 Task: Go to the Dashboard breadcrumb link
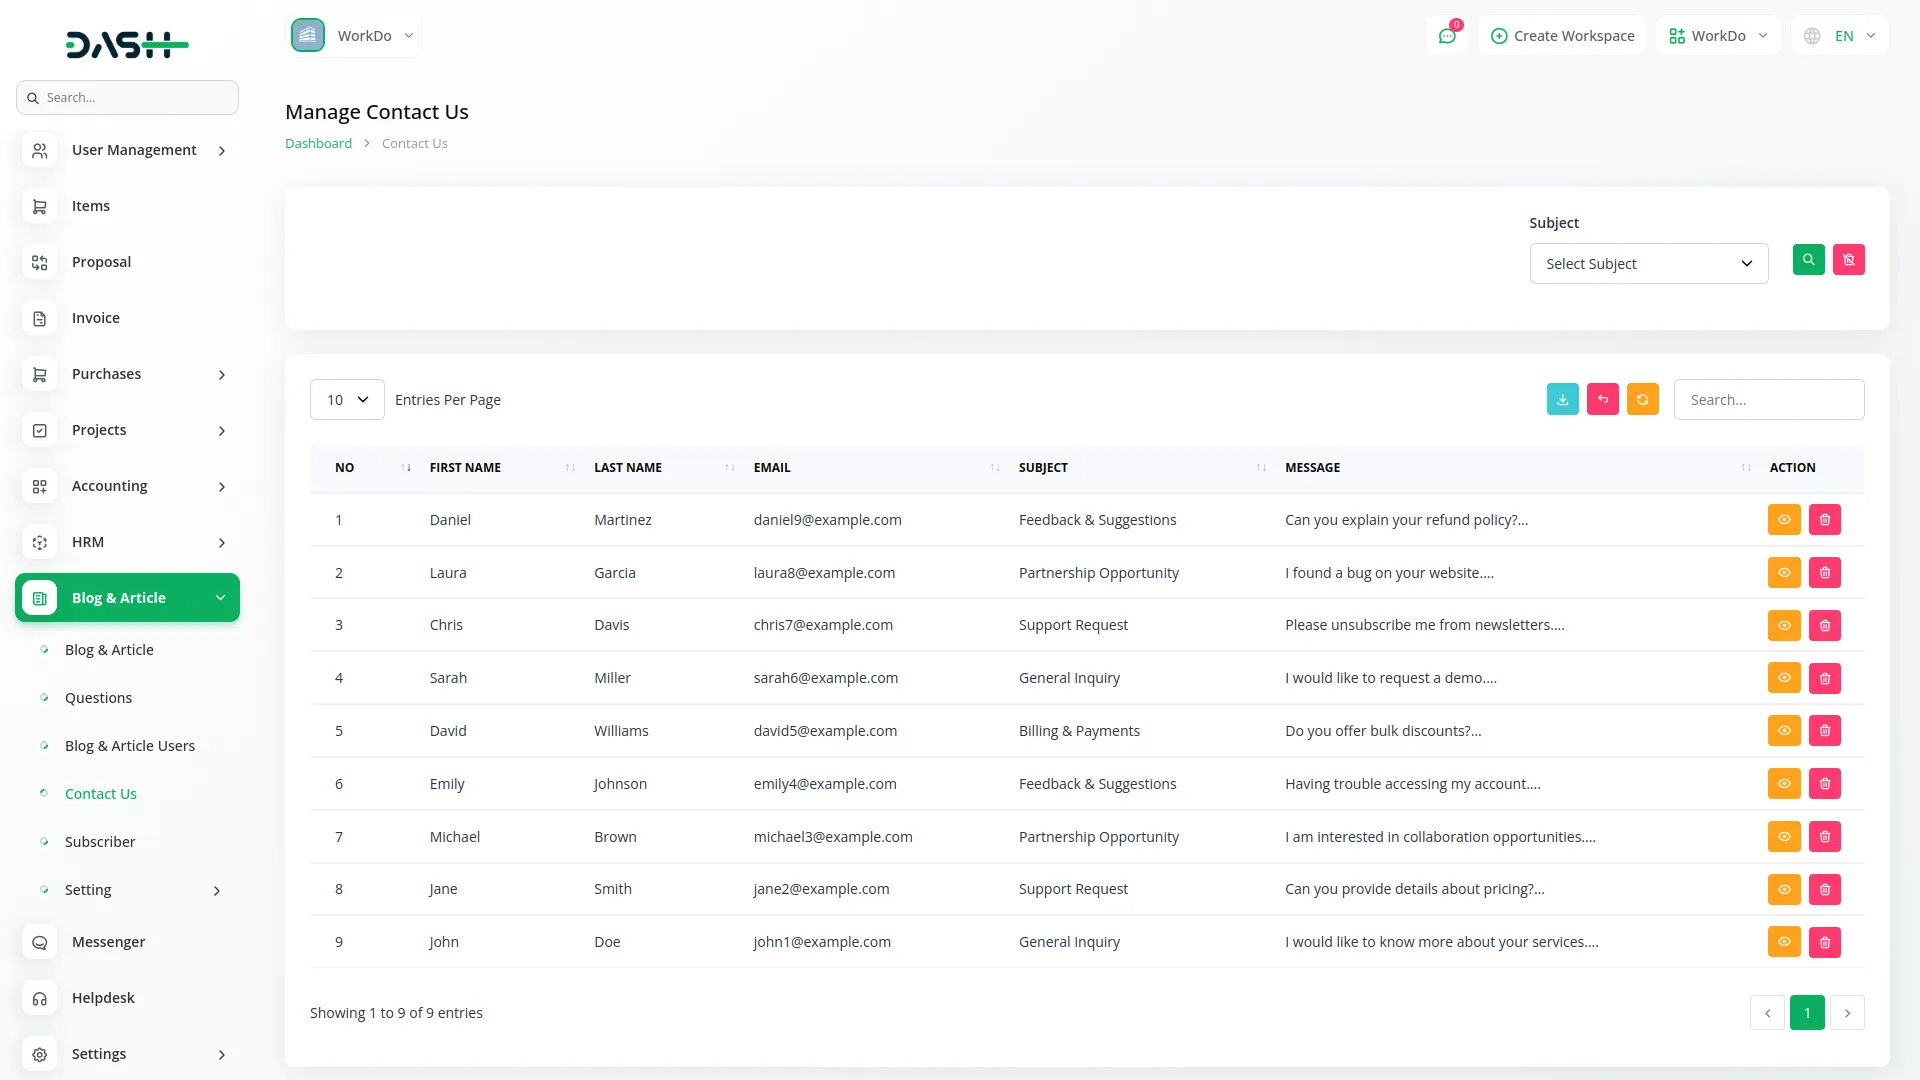pyautogui.click(x=318, y=144)
